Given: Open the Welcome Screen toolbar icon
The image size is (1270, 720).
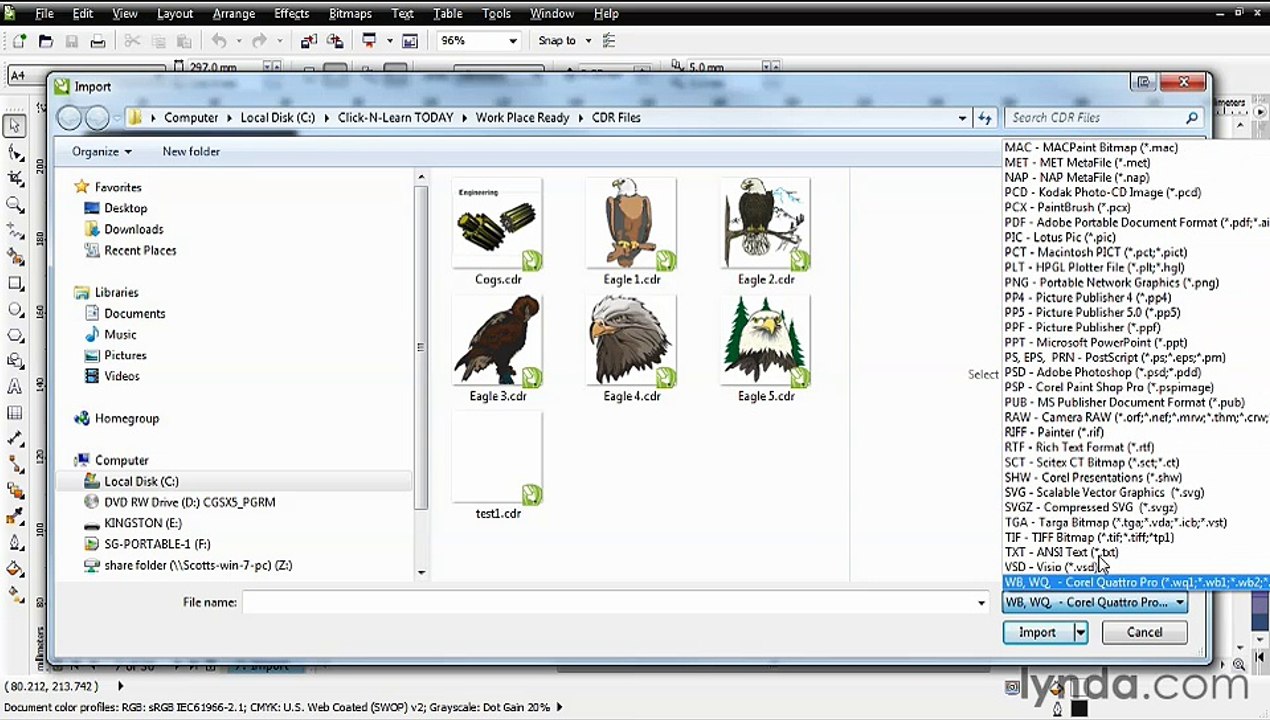Looking at the screenshot, I should [x=410, y=41].
